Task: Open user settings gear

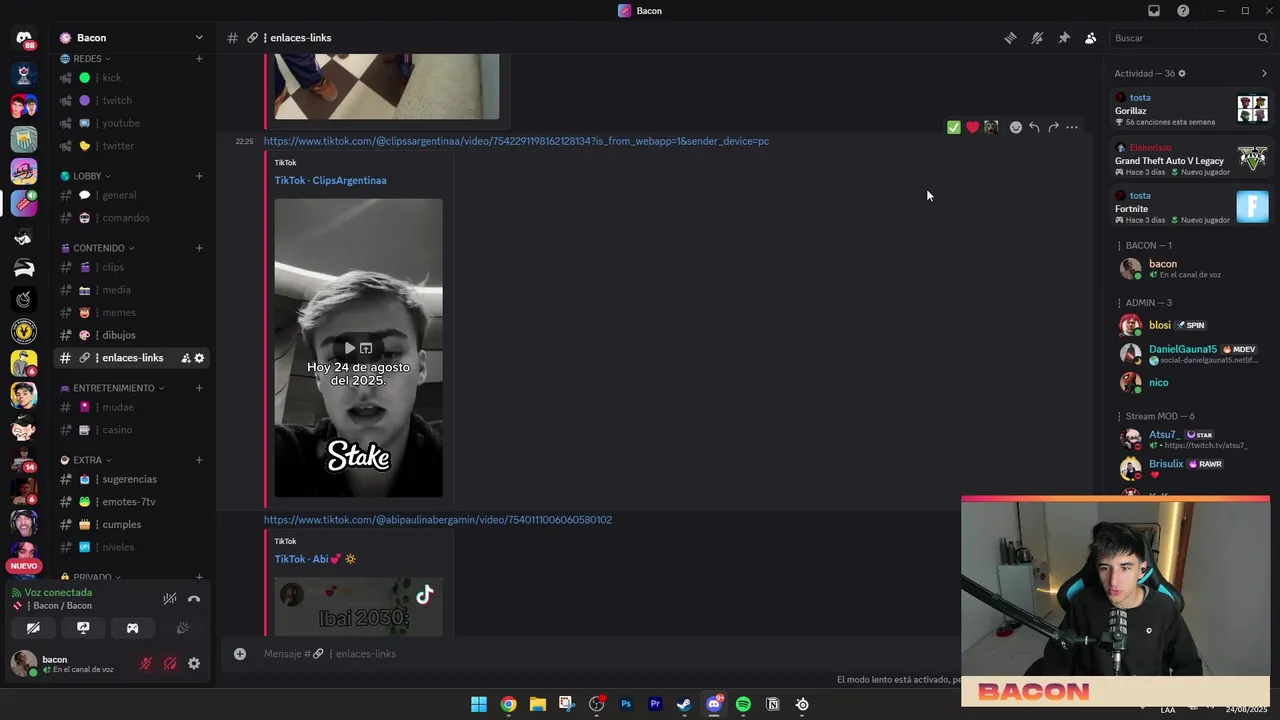Action: [x=194, y=663]
